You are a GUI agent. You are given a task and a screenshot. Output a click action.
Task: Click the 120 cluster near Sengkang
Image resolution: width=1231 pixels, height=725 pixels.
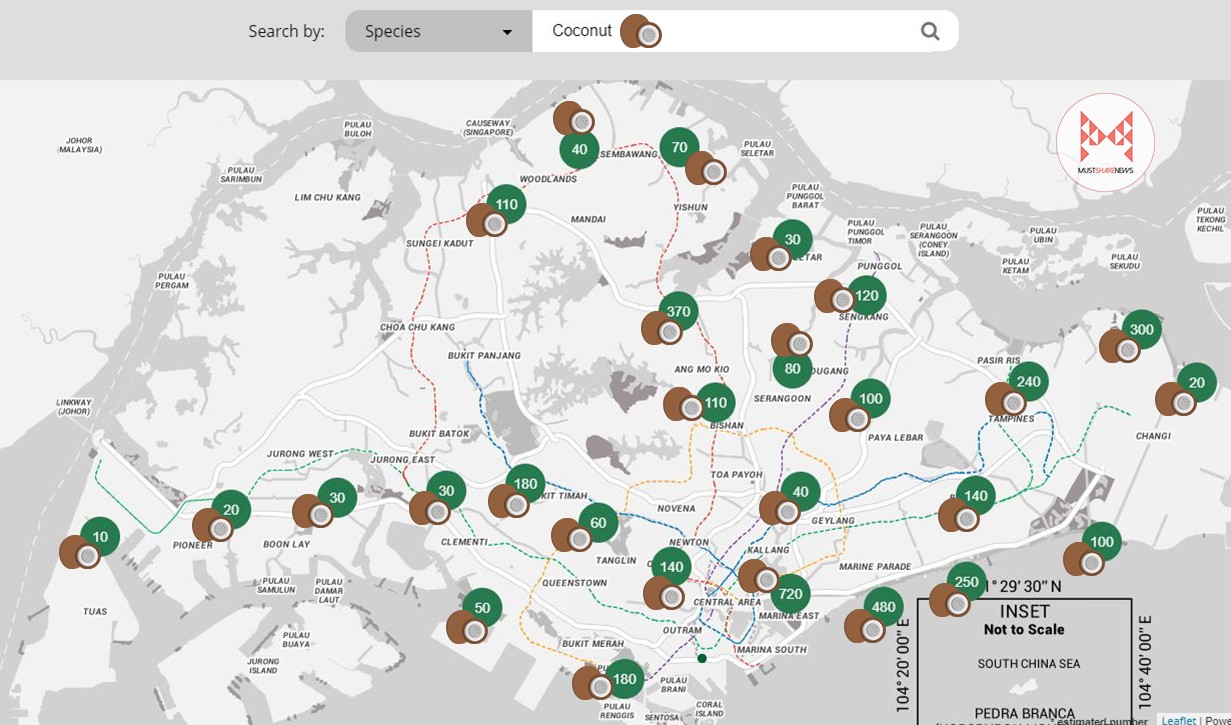click(x=867, y=295)
